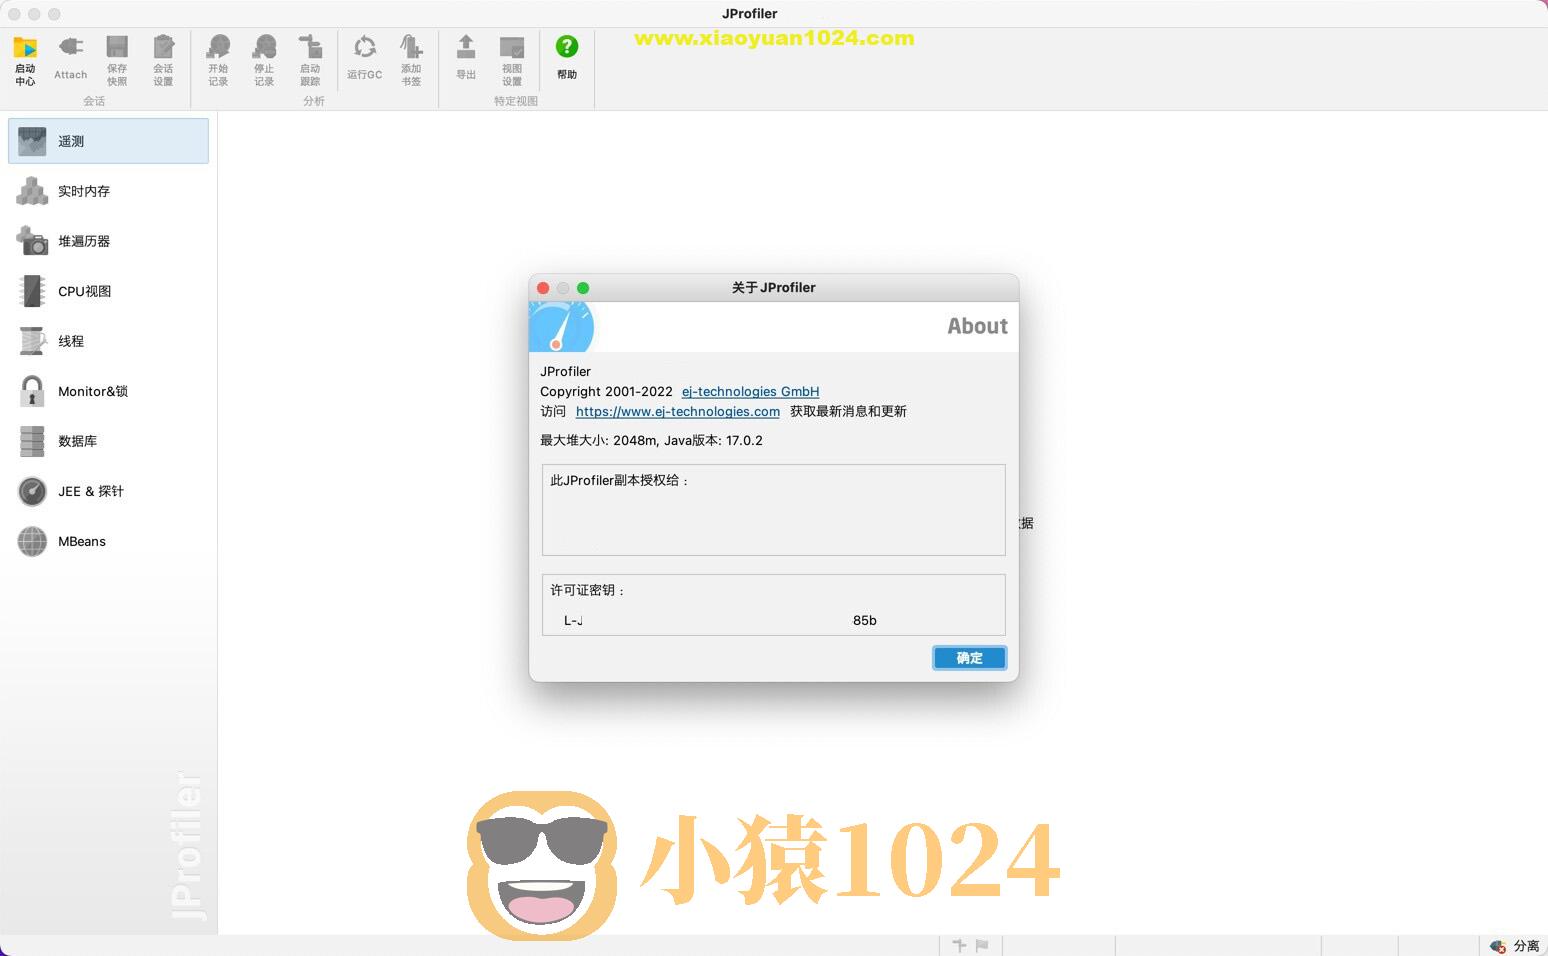Screen dimensions: 1548x956
Task: Switch to the CPU视图 view
Action: [x=84, y=291]
